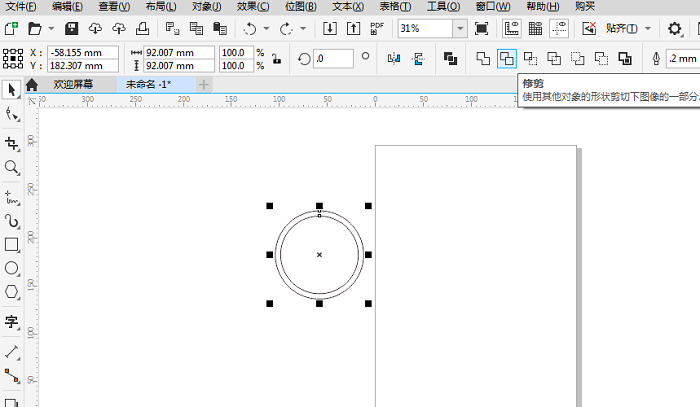Toggle the lock ratio padlock

[278, 59]
